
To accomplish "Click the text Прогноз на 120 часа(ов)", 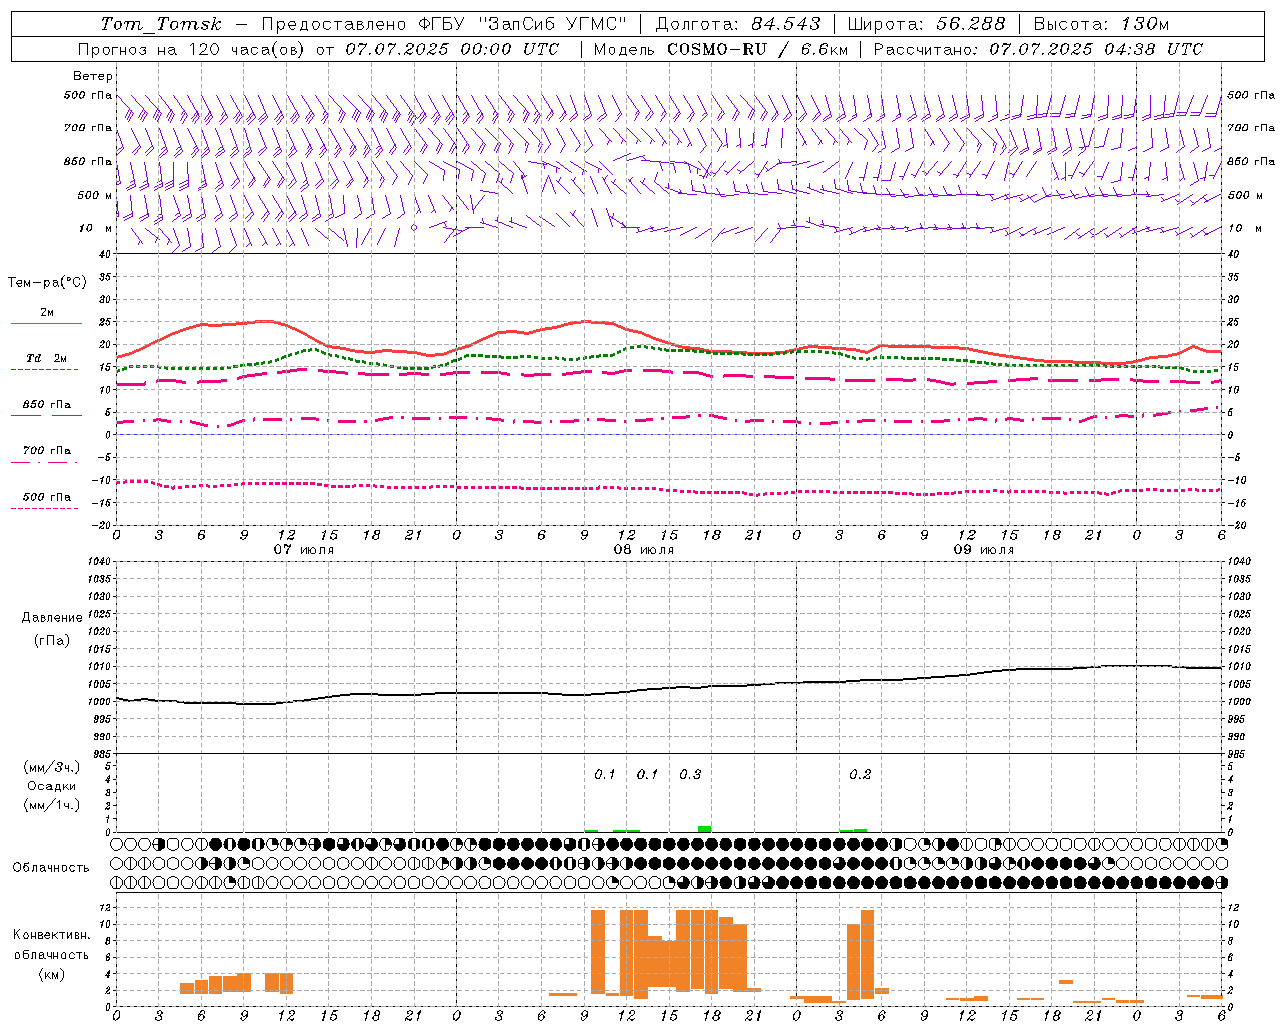I will (x=192, y=49).
